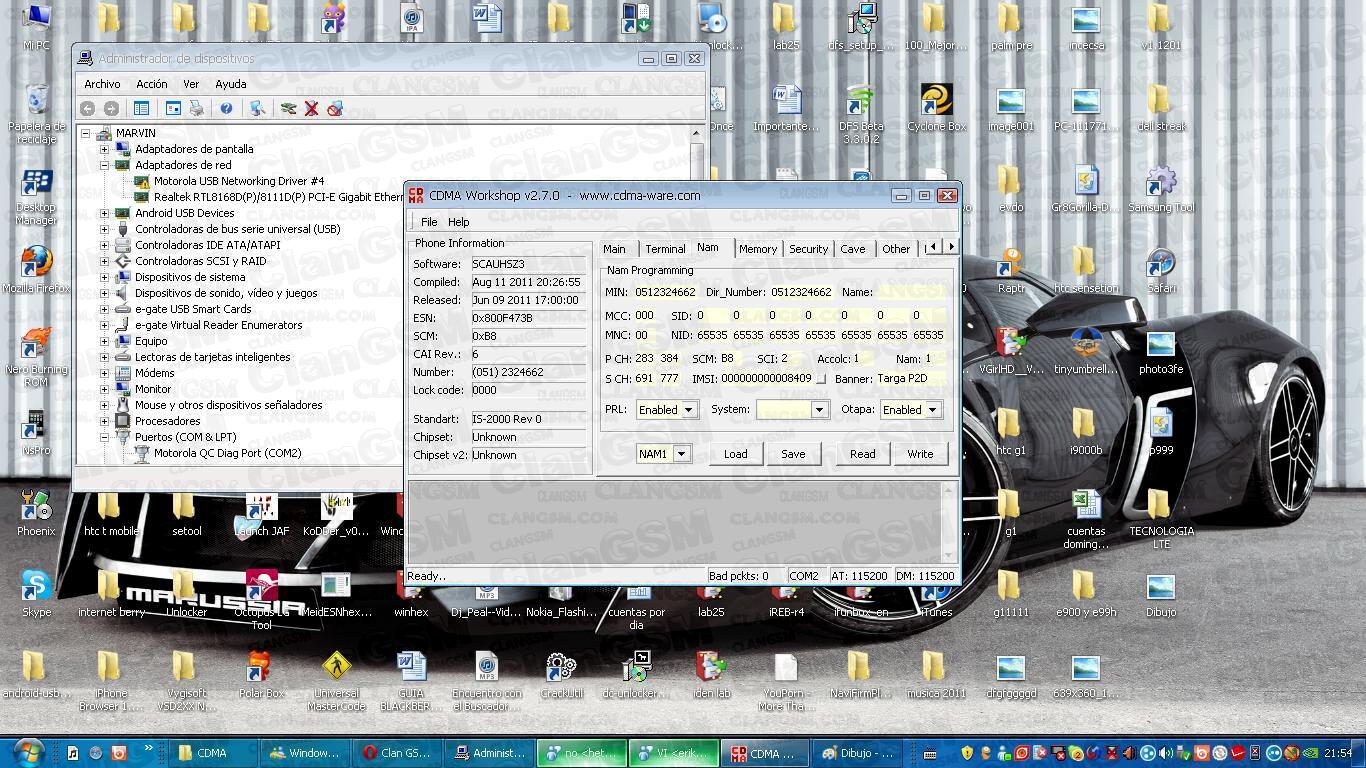Click update driver icon in Device Manager
This screenshot has height=768, width=1366.
[x=288, y=108]
